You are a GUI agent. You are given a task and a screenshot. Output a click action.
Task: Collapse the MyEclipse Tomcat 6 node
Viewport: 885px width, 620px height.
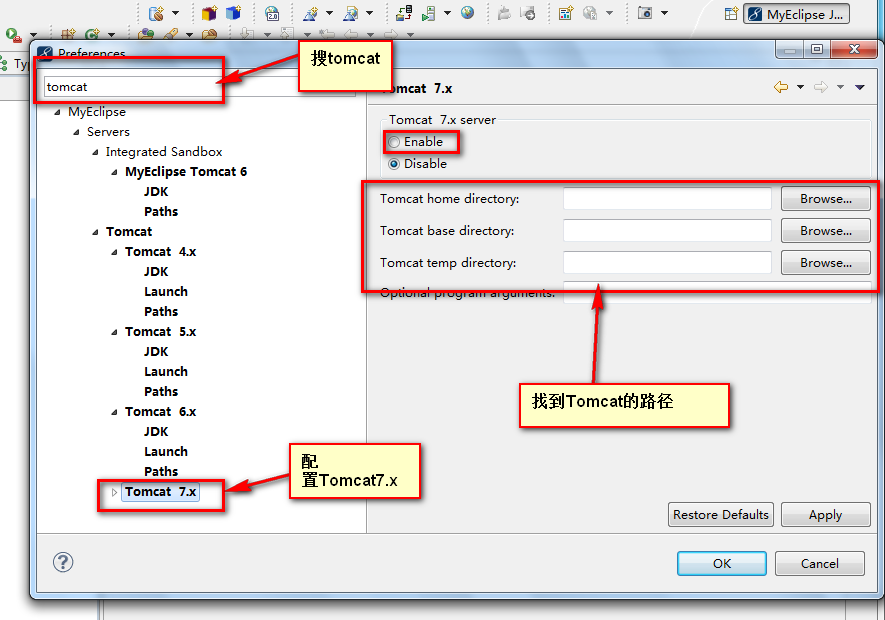(115, 172)
